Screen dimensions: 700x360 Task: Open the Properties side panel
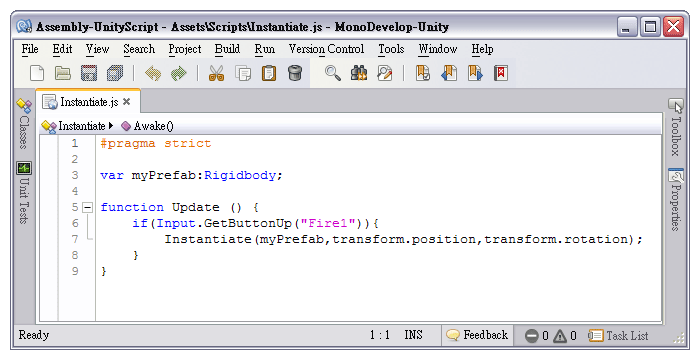pos(676,200)
